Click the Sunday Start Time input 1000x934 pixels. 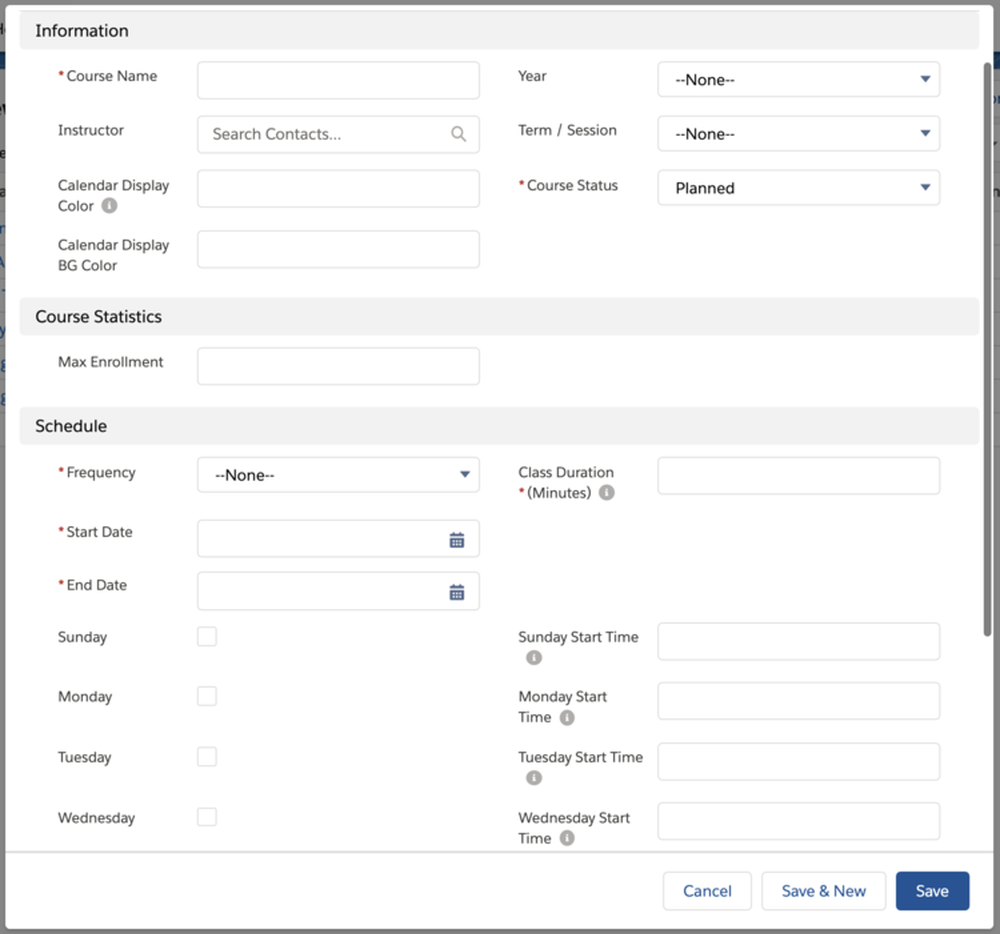tap(798, 641)
